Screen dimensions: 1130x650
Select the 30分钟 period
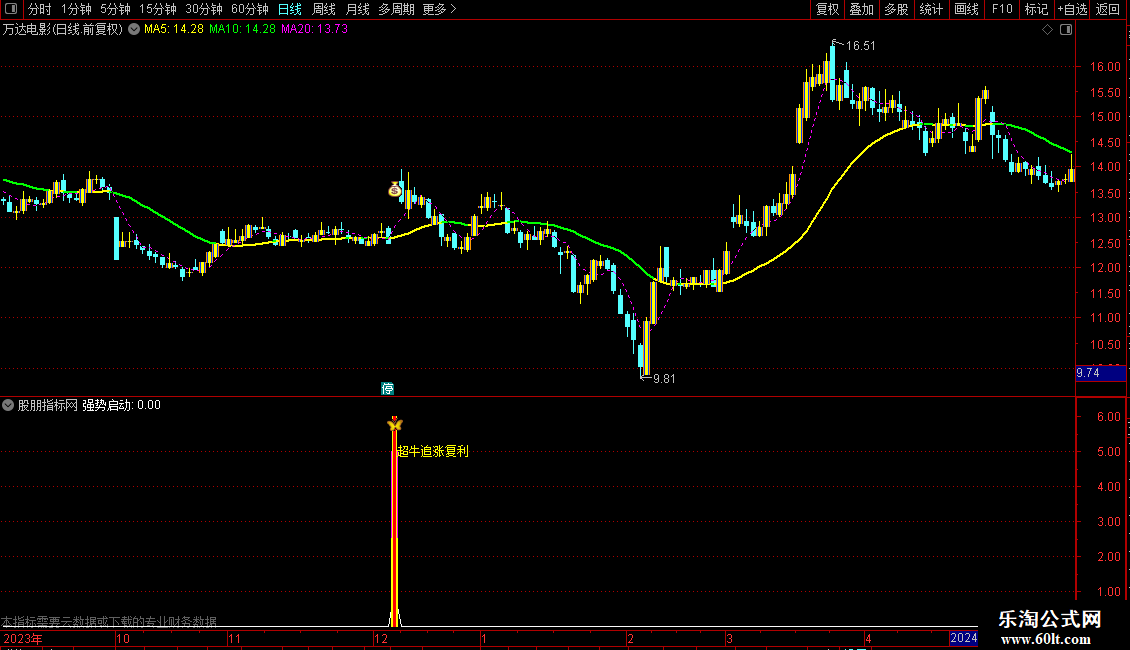(x=204, y=9)
